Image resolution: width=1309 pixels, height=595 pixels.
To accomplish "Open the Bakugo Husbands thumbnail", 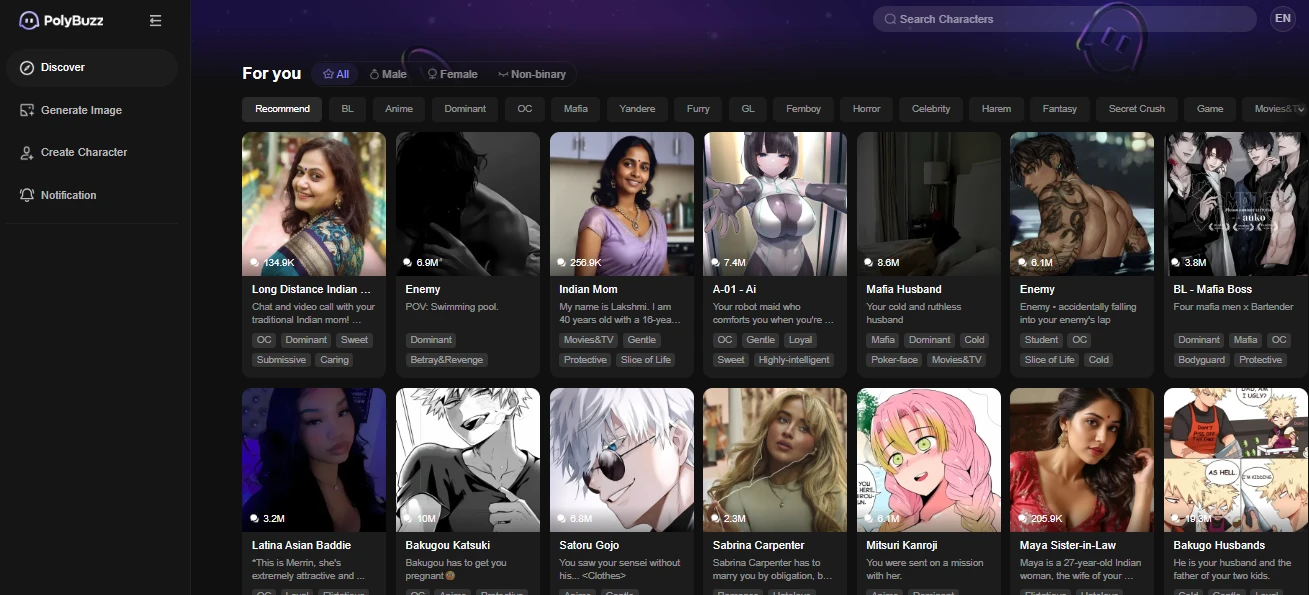I will pos(1237,460).
